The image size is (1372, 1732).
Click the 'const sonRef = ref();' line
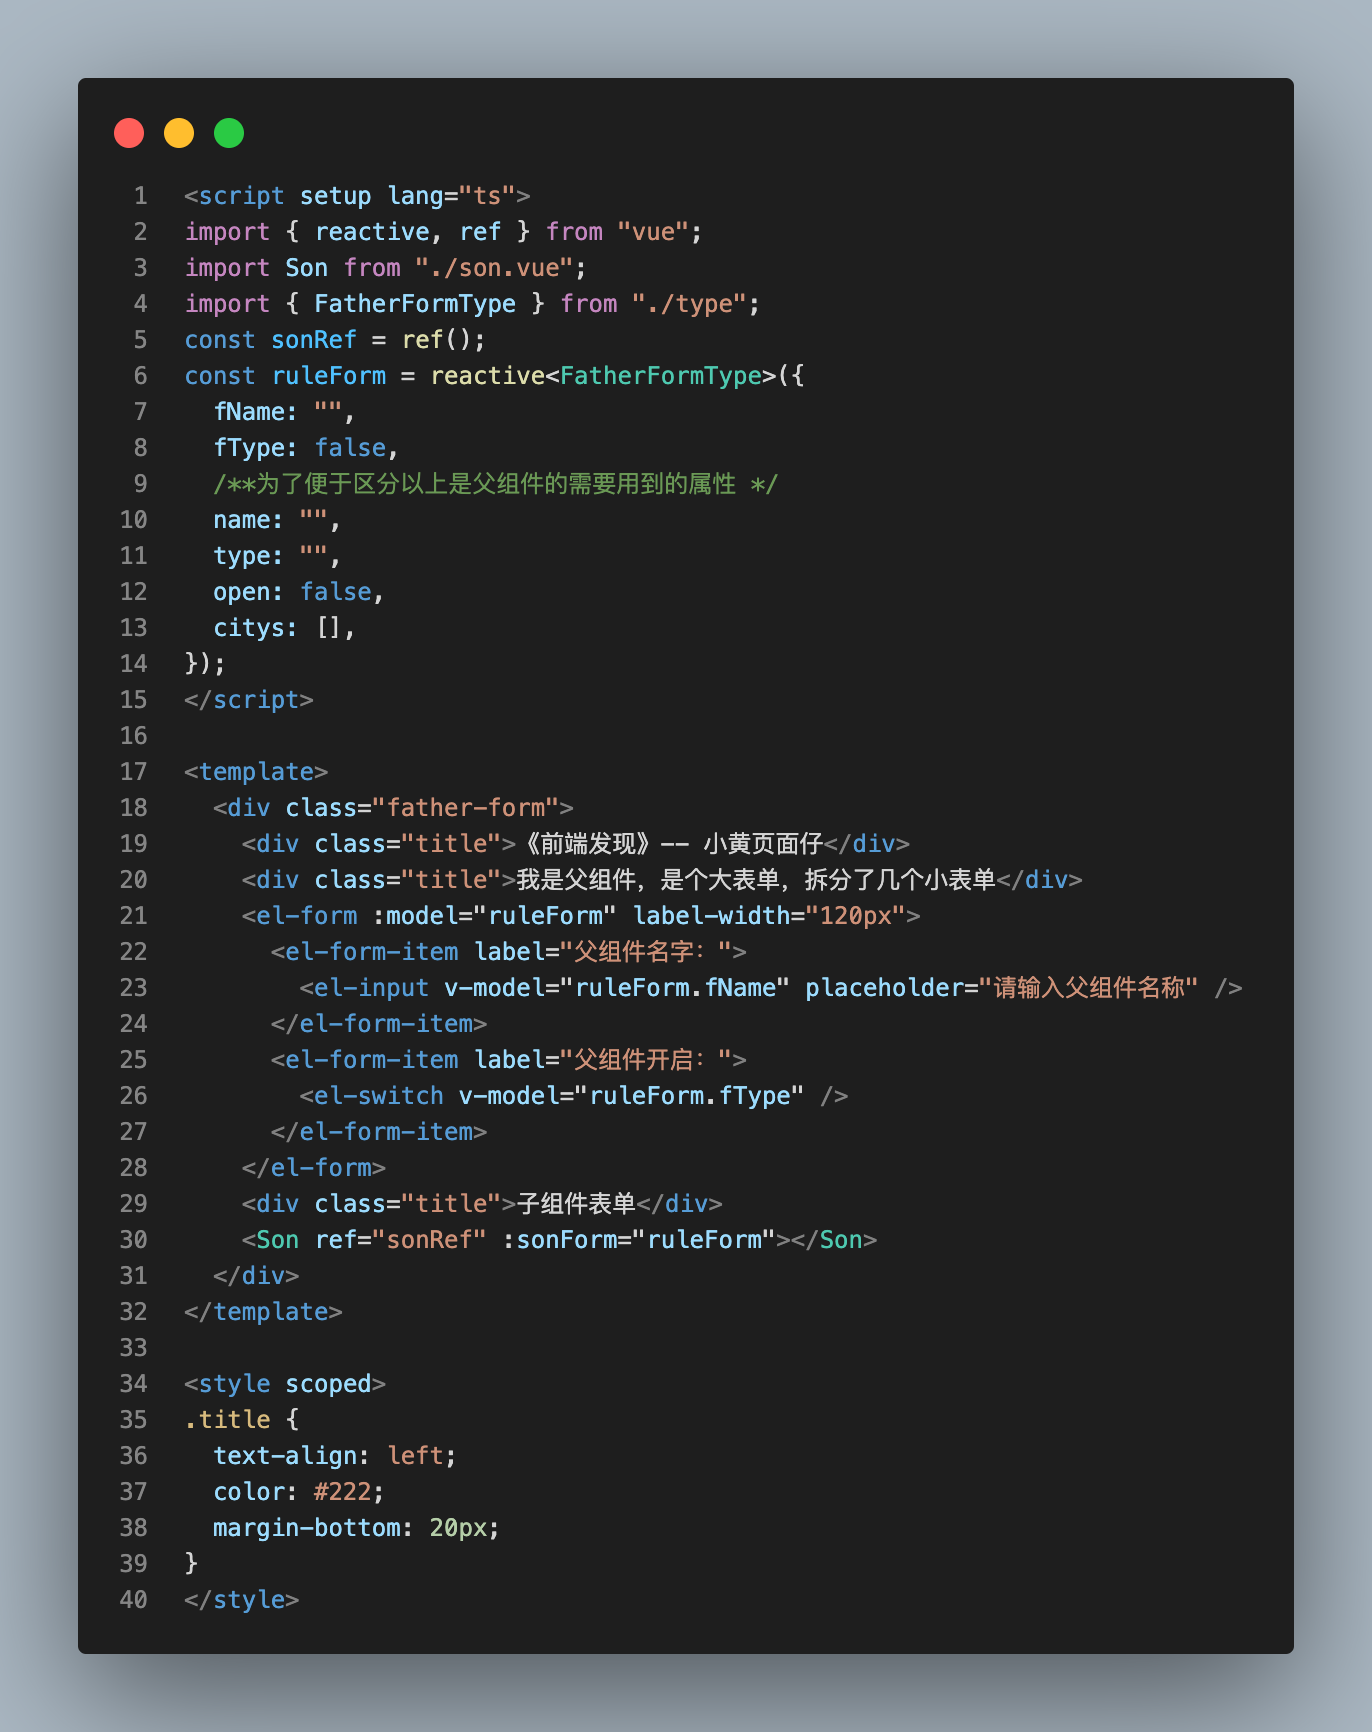click(x=335, y=340)
